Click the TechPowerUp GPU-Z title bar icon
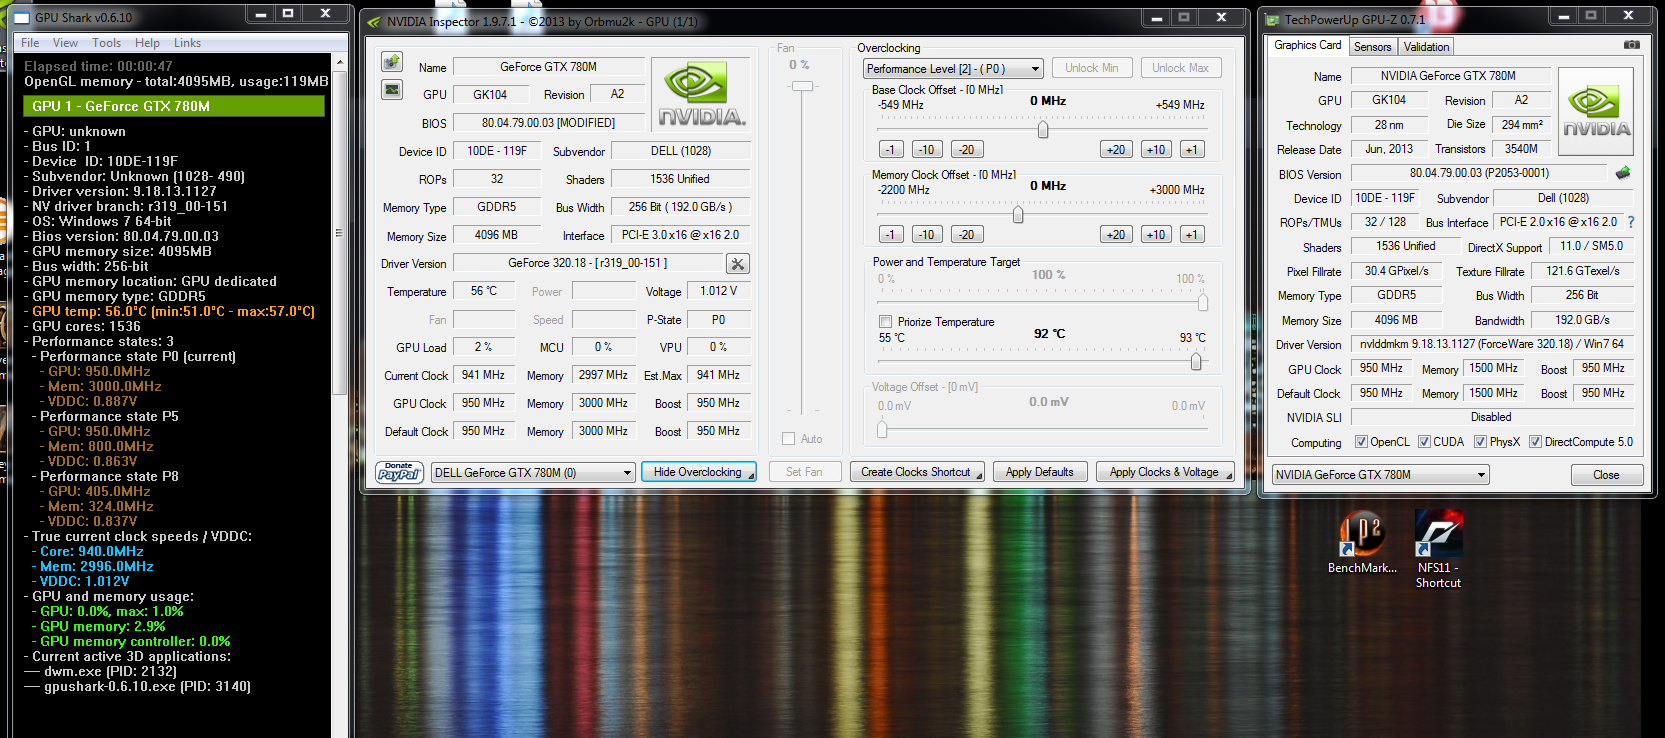 [1272, 19]
